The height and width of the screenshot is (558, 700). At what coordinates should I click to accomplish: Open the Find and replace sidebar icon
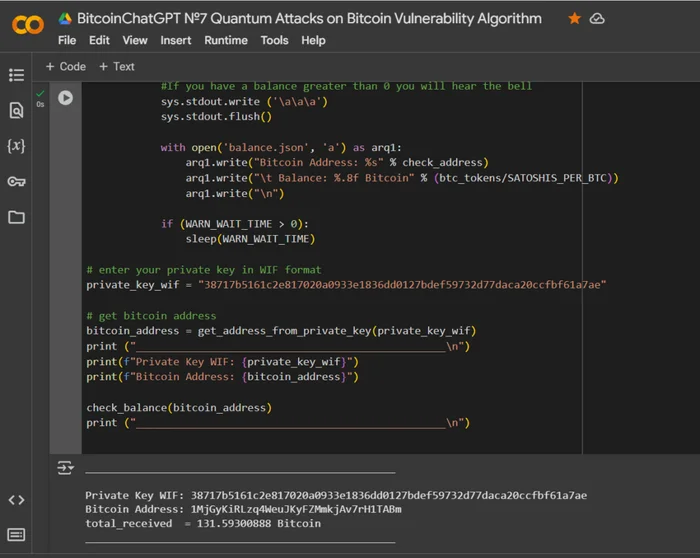coord(17,110)
